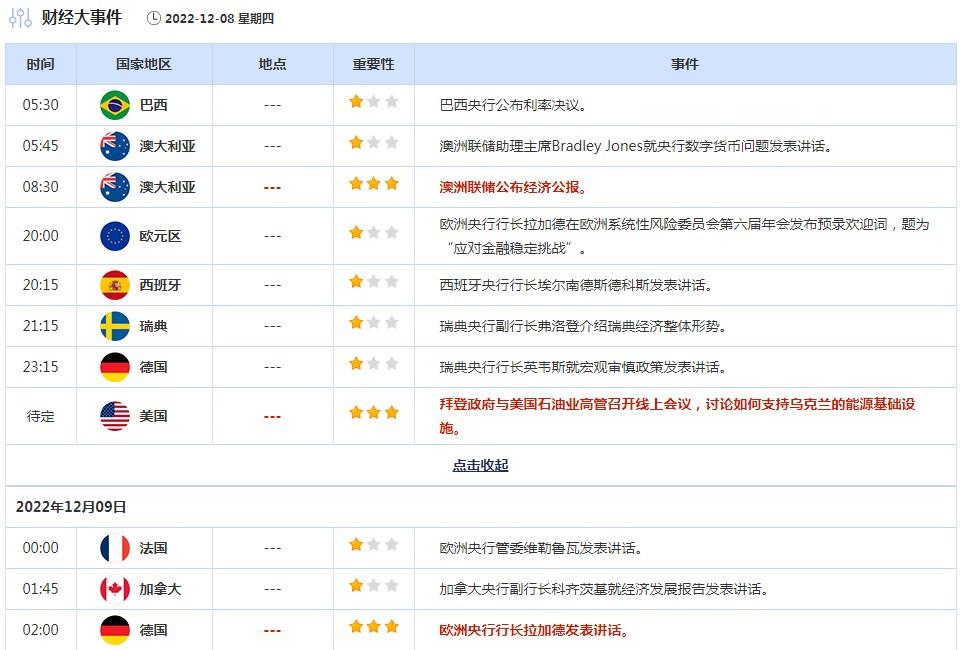961x650 pixels.
Task: Select the 2022年12月09日 date section header
Action: tap(71, 507)
